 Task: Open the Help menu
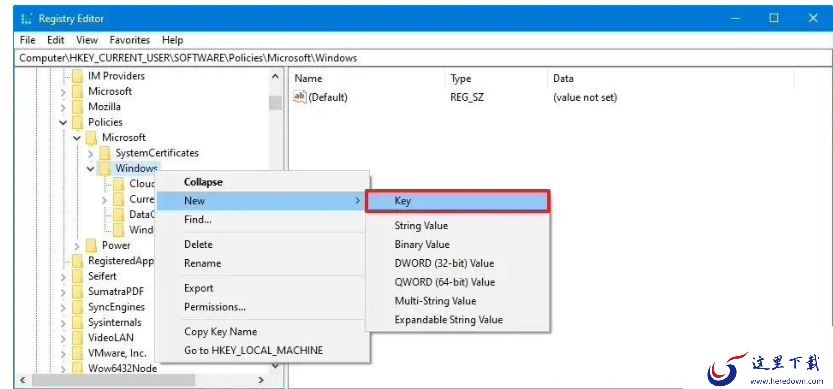172,40
